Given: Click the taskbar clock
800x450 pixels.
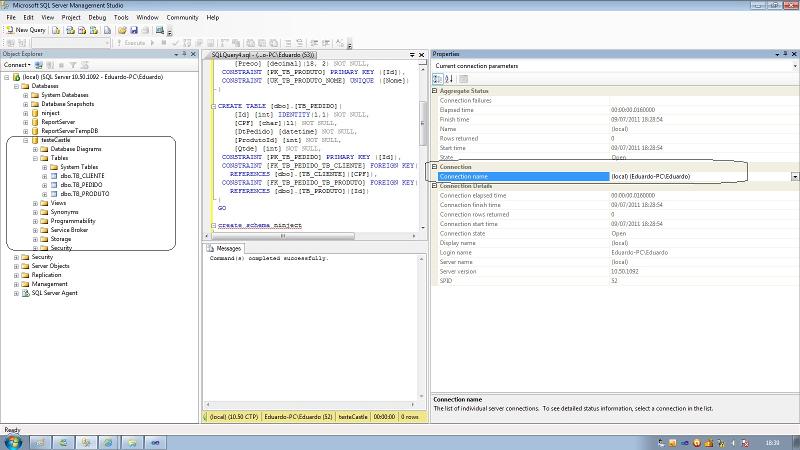Looking at the screenshot, I should tap(772, 443).
